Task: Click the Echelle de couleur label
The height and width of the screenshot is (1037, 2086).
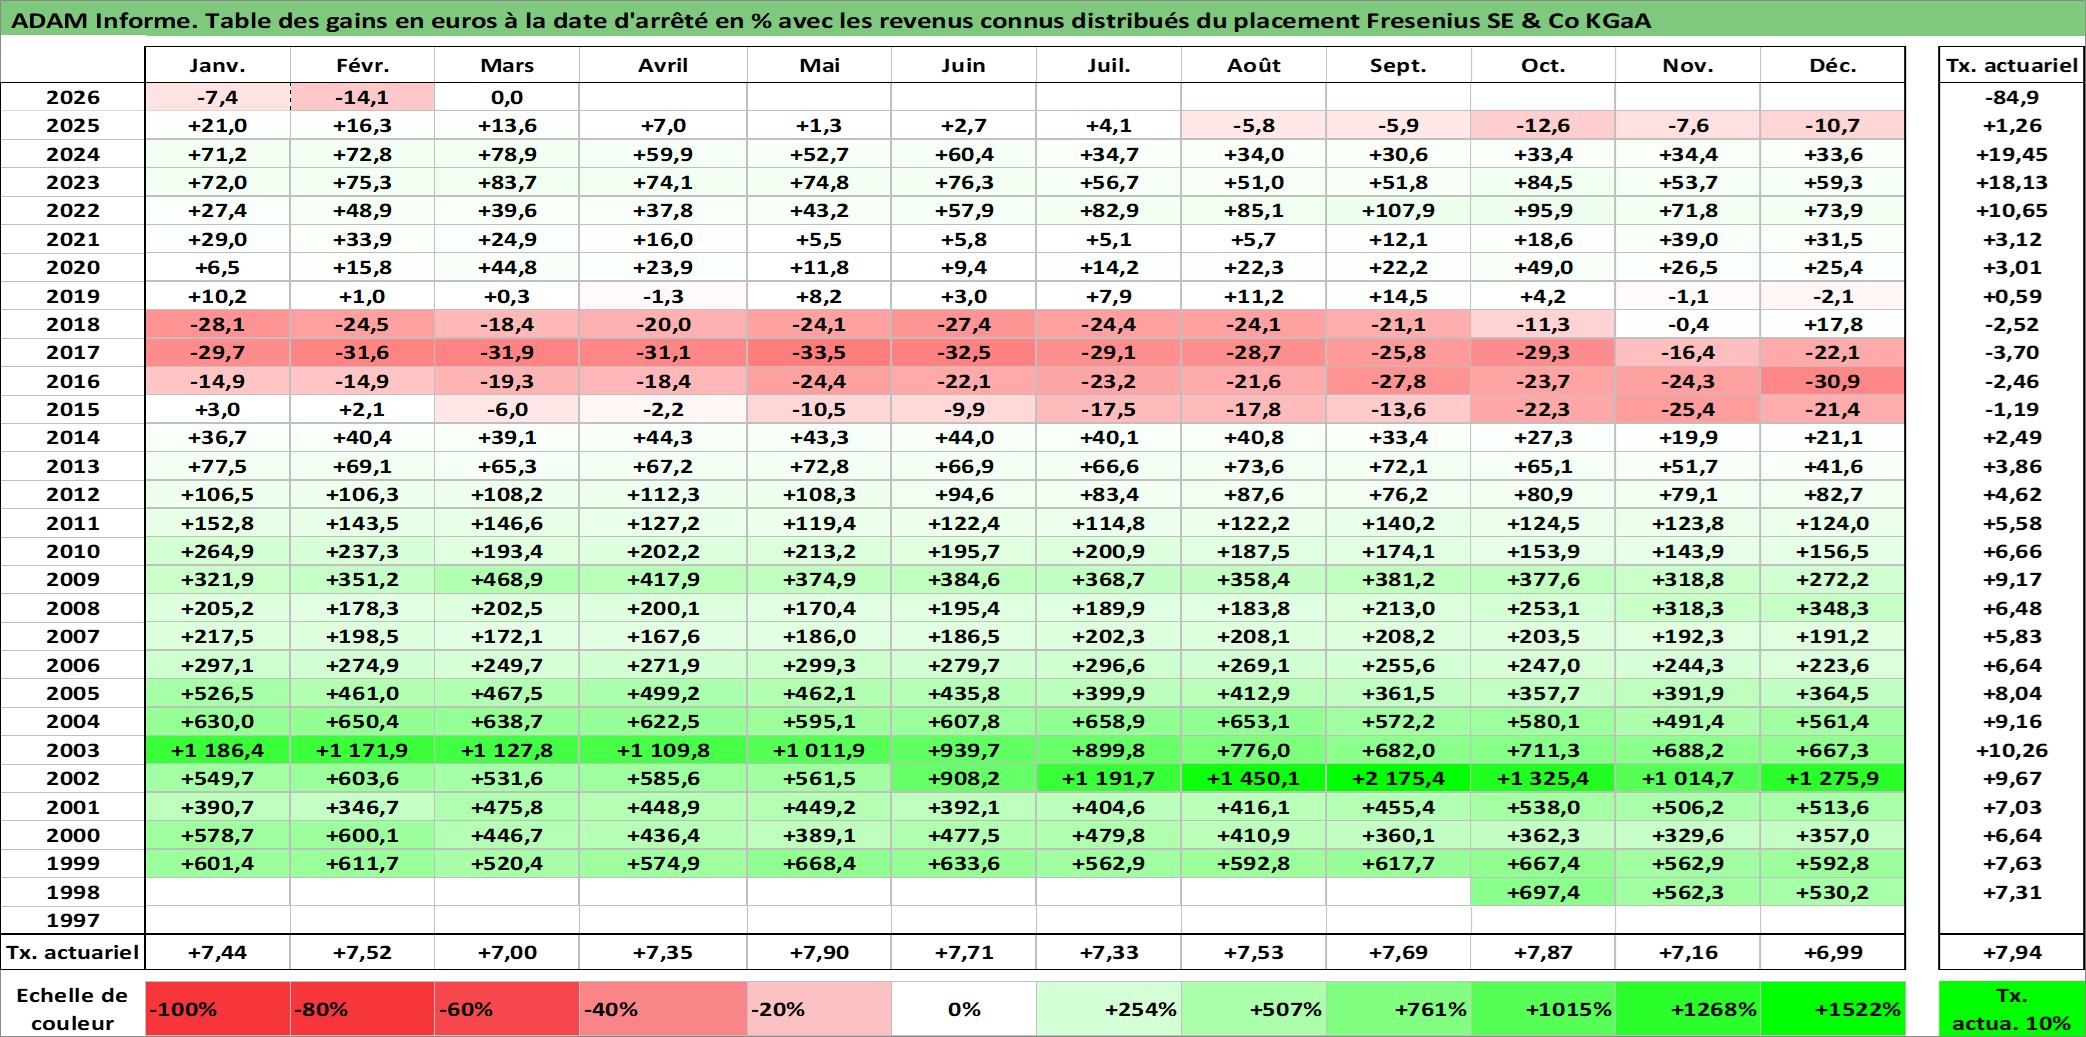Action: 73,1009
